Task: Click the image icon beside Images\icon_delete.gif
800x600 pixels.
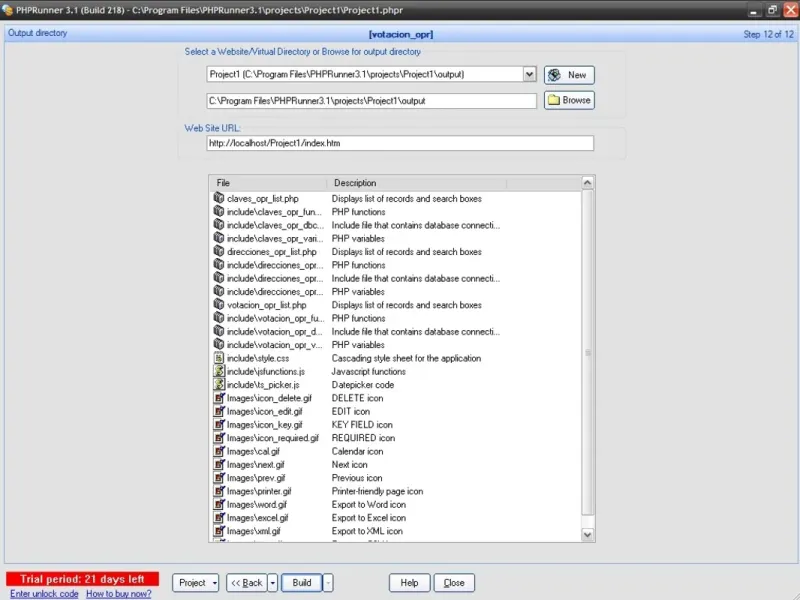Action: point(219,397)
